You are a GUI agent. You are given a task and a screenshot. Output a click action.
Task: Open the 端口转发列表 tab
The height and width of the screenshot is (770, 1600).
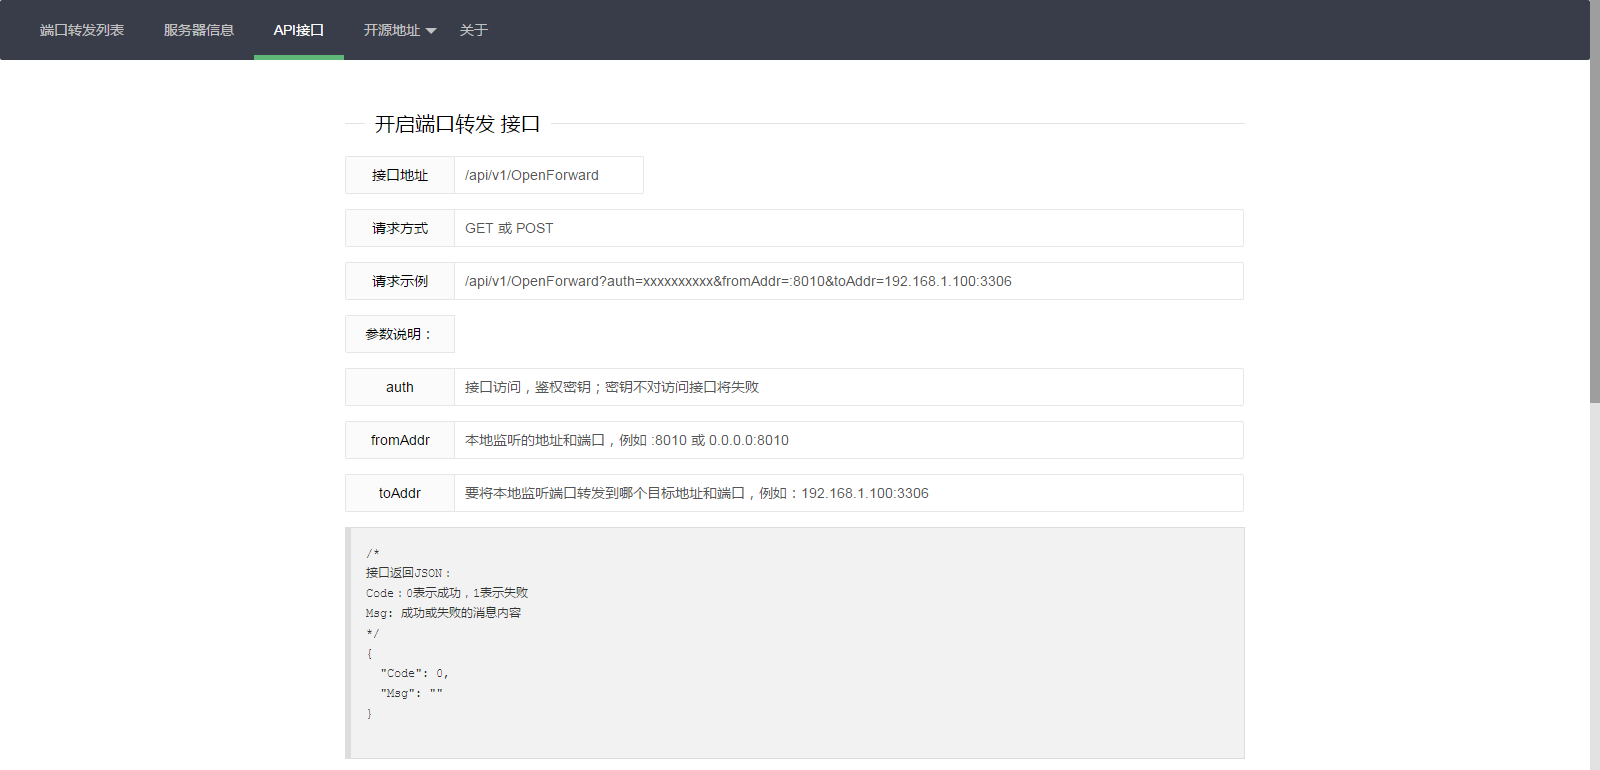click(82, 30)
